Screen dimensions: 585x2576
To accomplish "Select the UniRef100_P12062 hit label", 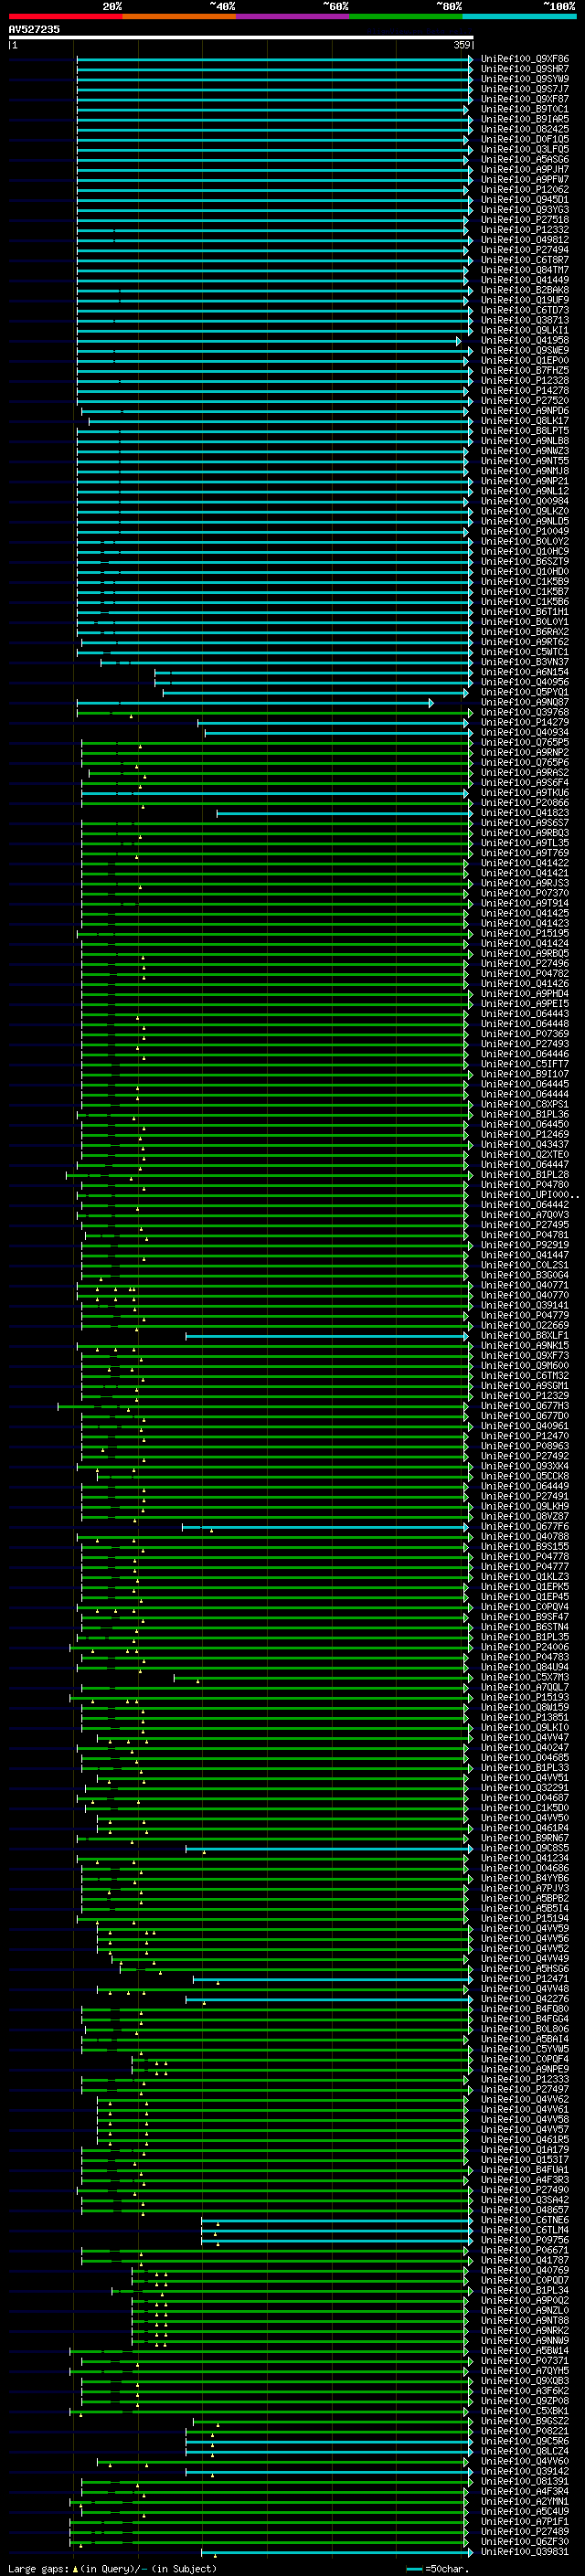I will coord(524,190).
